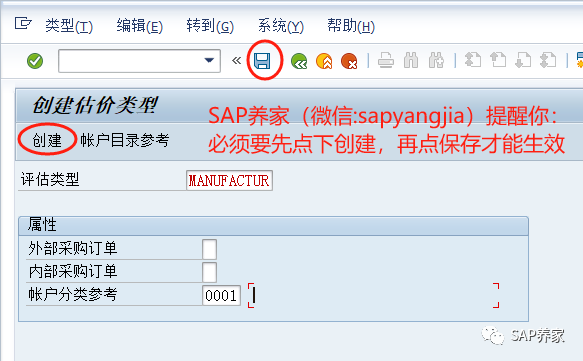Collapse the command field with the double-chevron

click(x=236, y=61)
